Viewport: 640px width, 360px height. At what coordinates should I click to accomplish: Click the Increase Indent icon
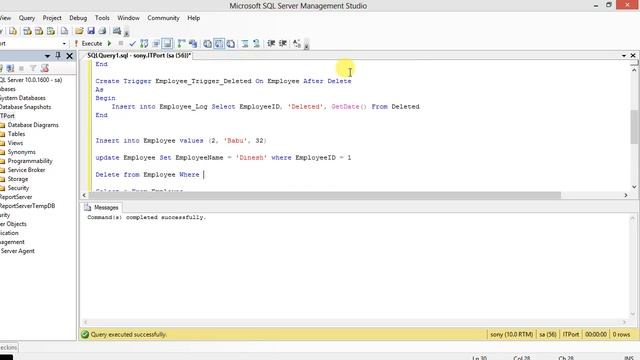point(282,43)
